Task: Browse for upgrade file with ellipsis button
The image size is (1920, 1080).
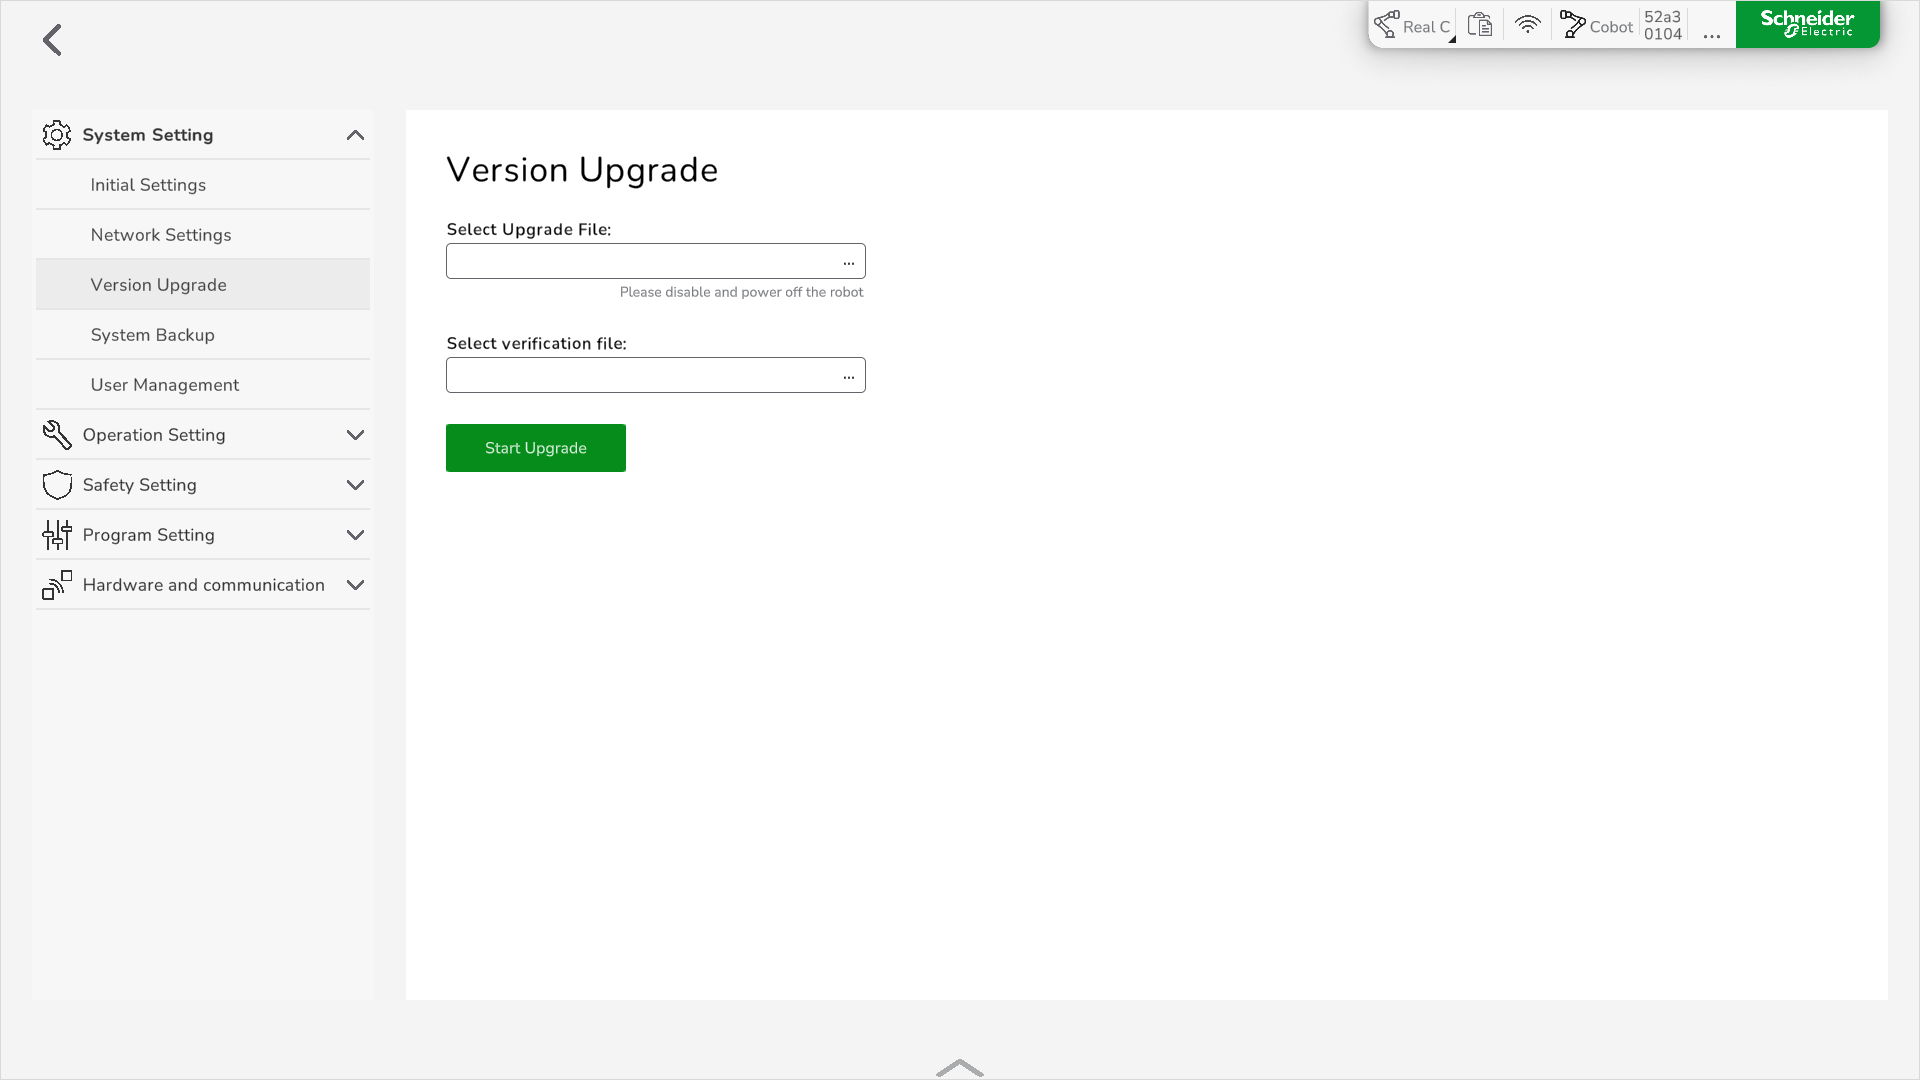Action: [x=848, y=262]
